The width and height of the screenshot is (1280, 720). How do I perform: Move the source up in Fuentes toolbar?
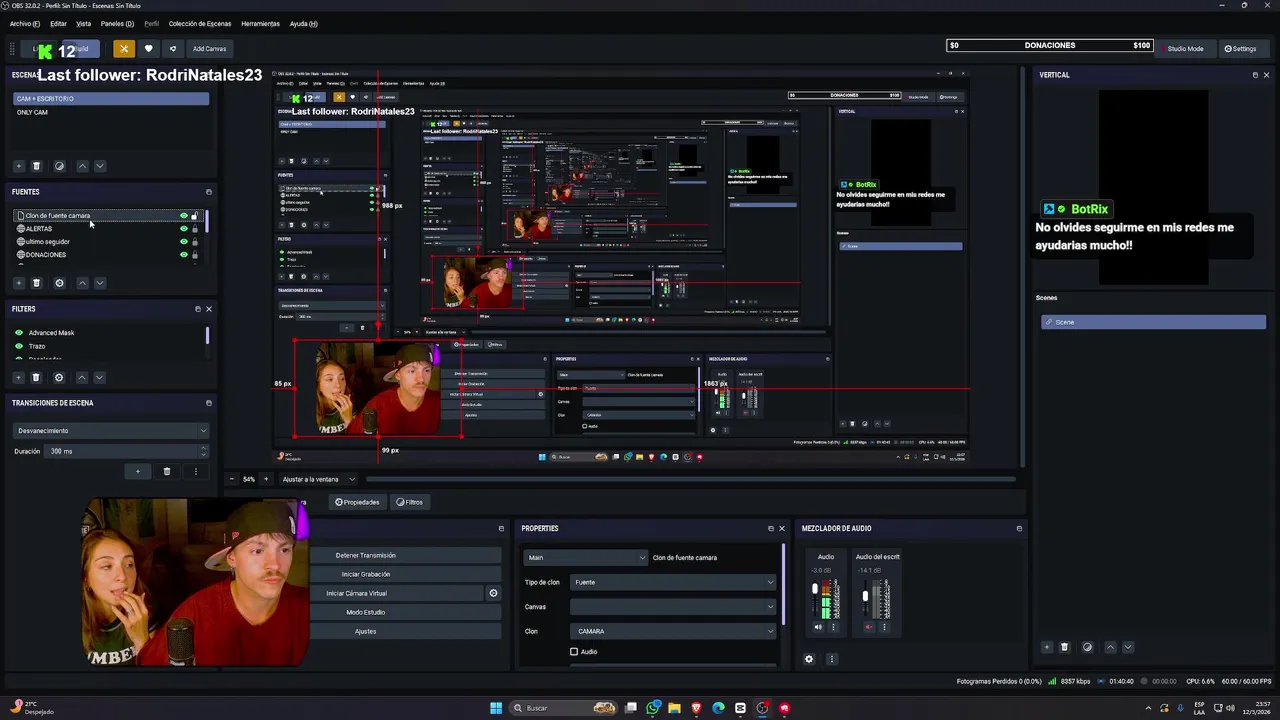[x=82, y=283]
